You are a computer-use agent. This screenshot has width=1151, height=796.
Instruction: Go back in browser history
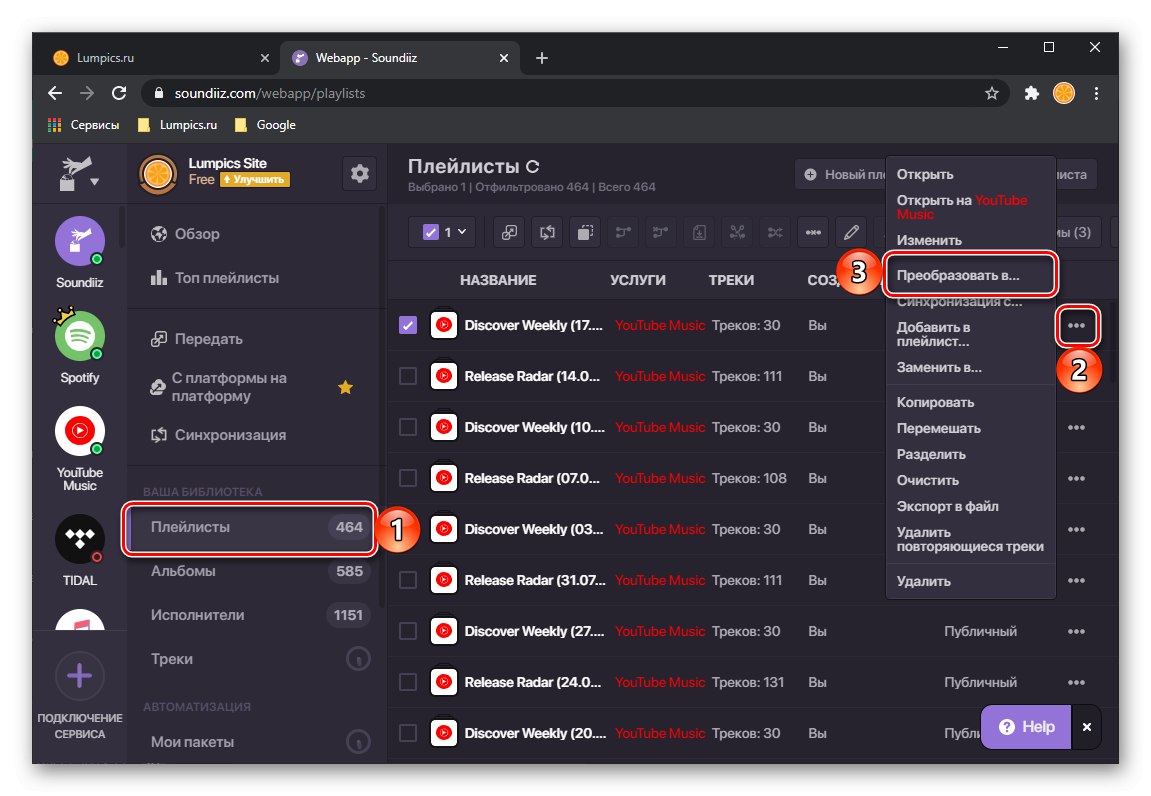55,93
